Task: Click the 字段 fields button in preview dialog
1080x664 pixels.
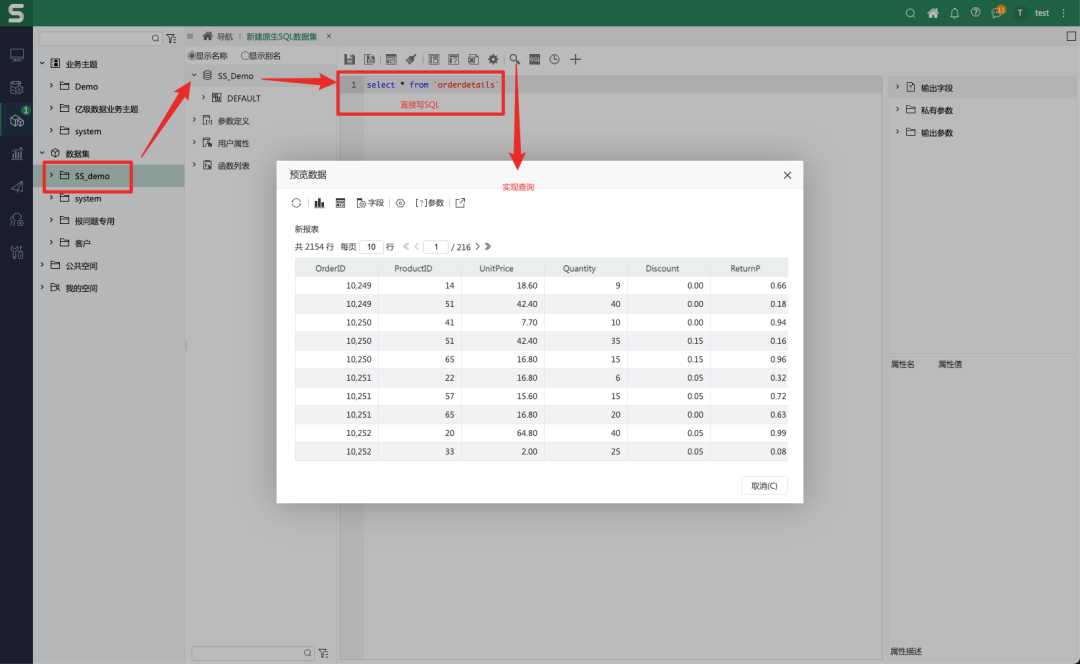Action: pyautogui.click(x=370, y=203)
